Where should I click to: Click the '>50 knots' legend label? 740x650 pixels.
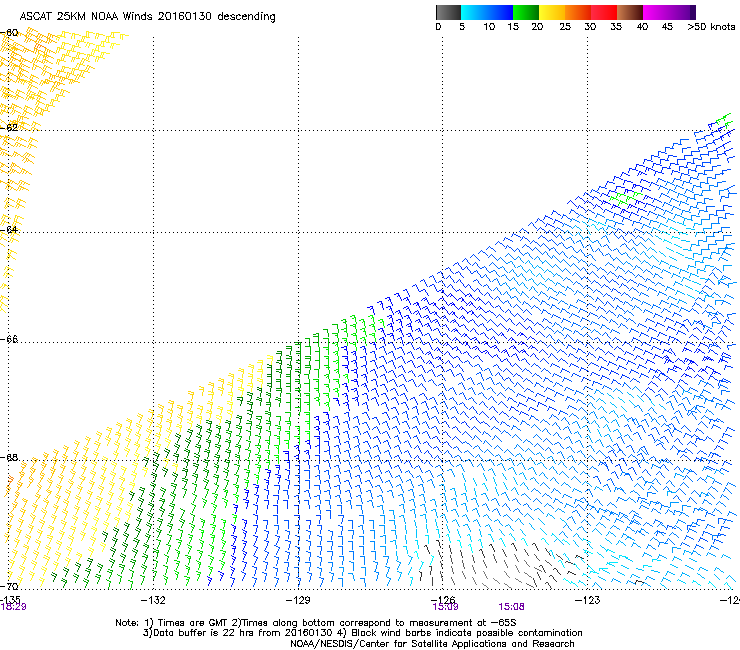(711, 27)
